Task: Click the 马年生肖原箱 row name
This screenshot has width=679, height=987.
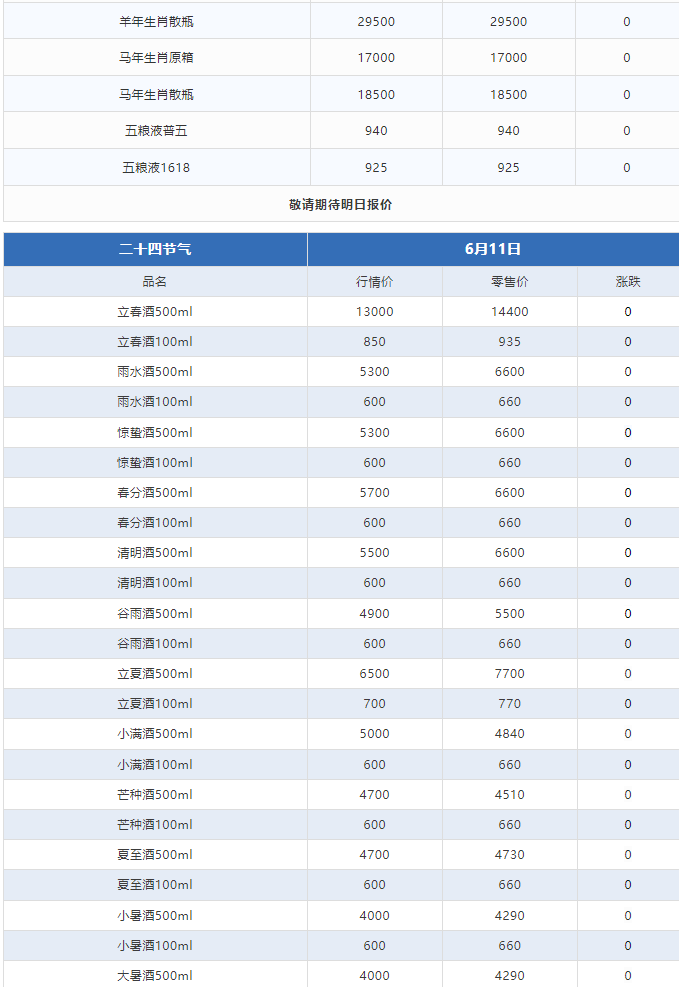Action: pos(156,58)
